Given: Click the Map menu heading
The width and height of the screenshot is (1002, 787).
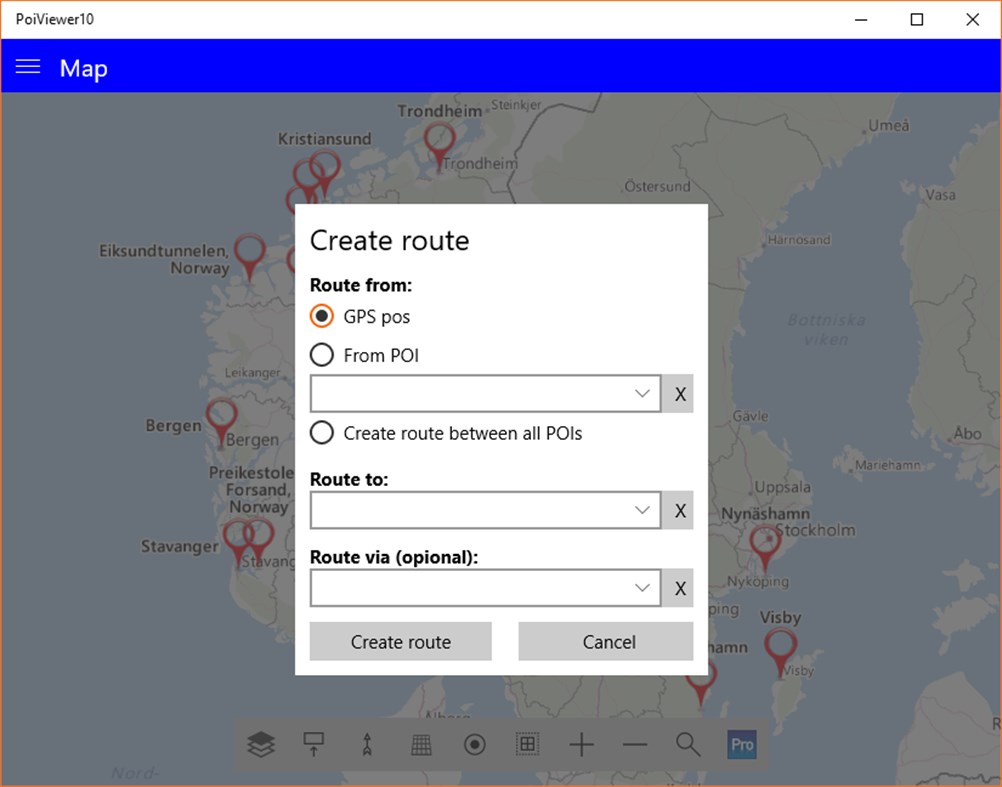Looking at the screenshot, I should point(83,67).
